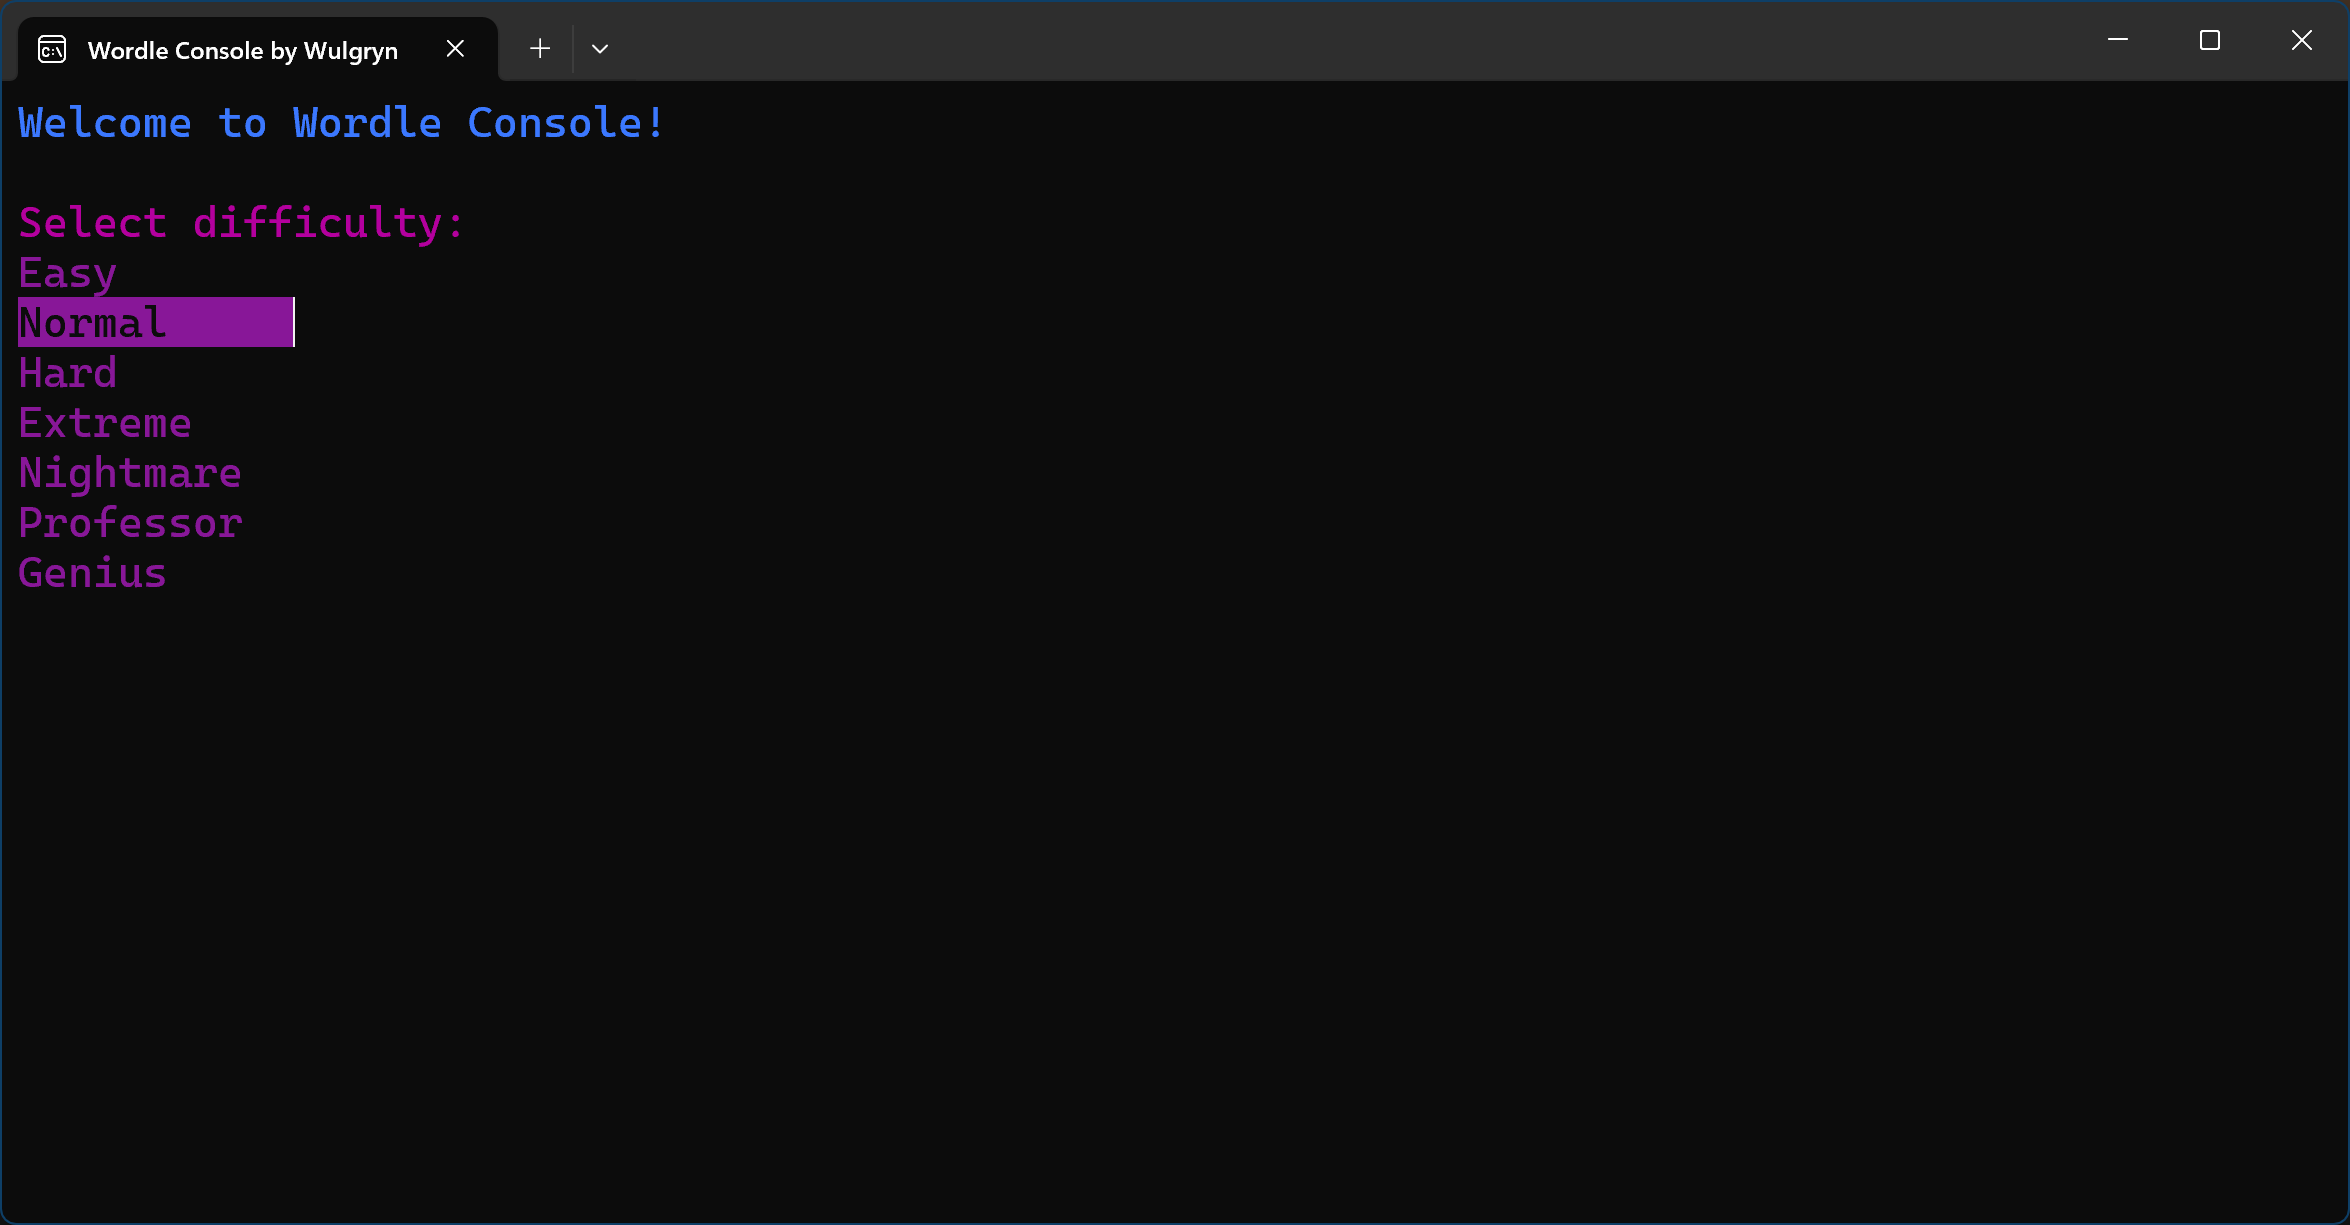
Task: Maximize the terminal window
Action: tap(2209, 40)
